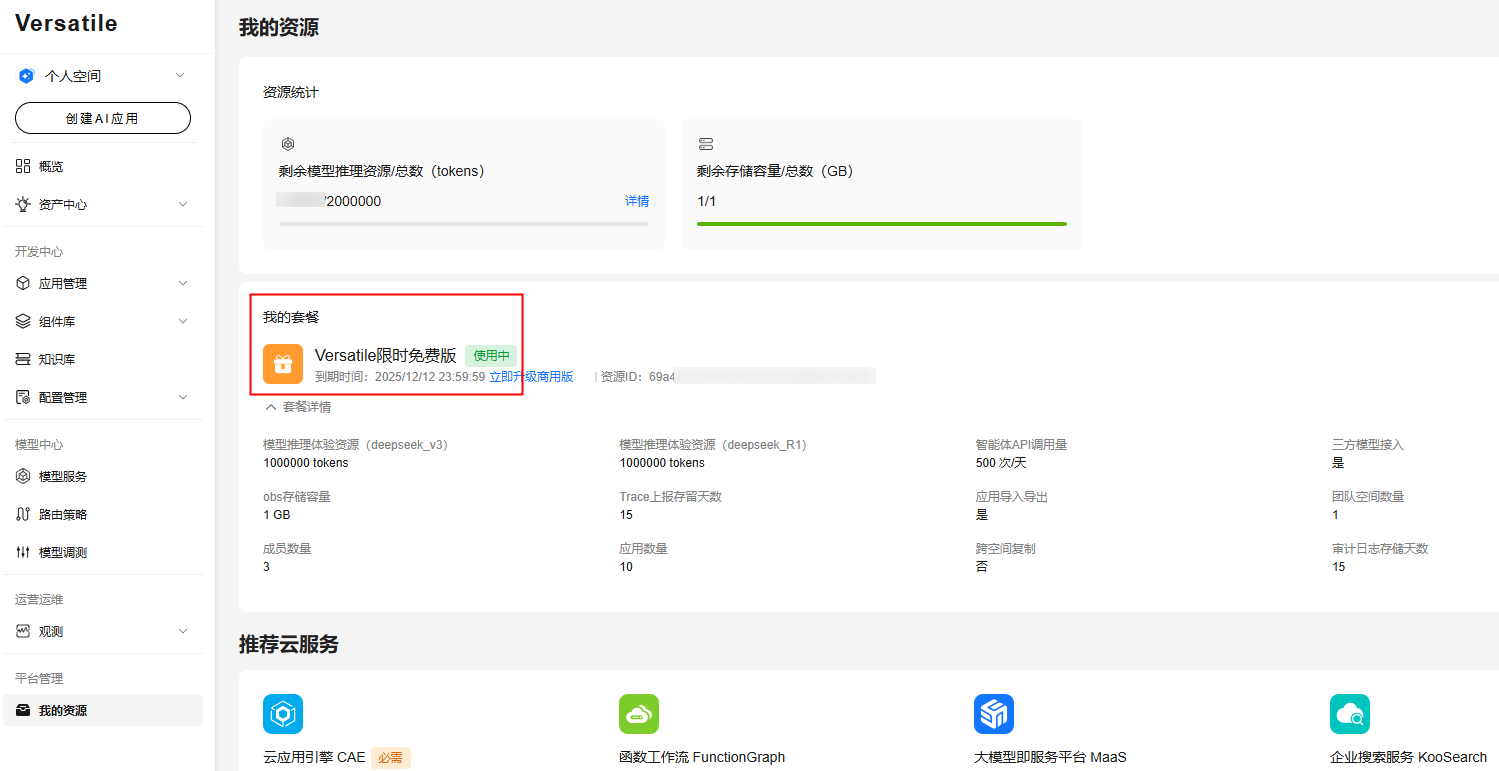1499x771 pixels.
Task: Open the 企业搜索服务 KooSearch icon
Action: point(1350,714)
